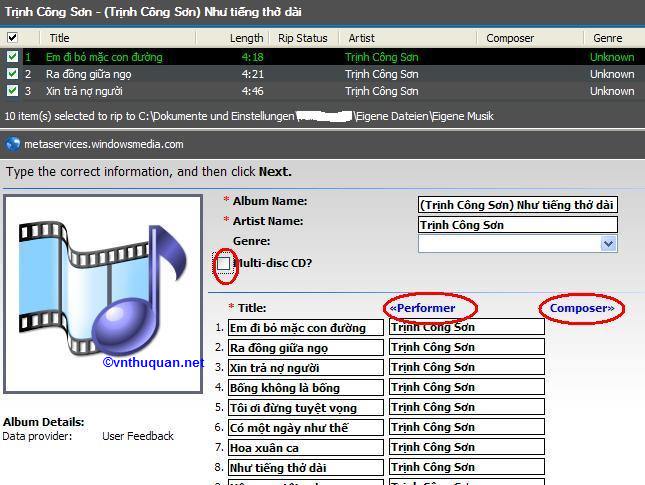Edit title field 6 Có một ngày như thế

pos(306,428)
